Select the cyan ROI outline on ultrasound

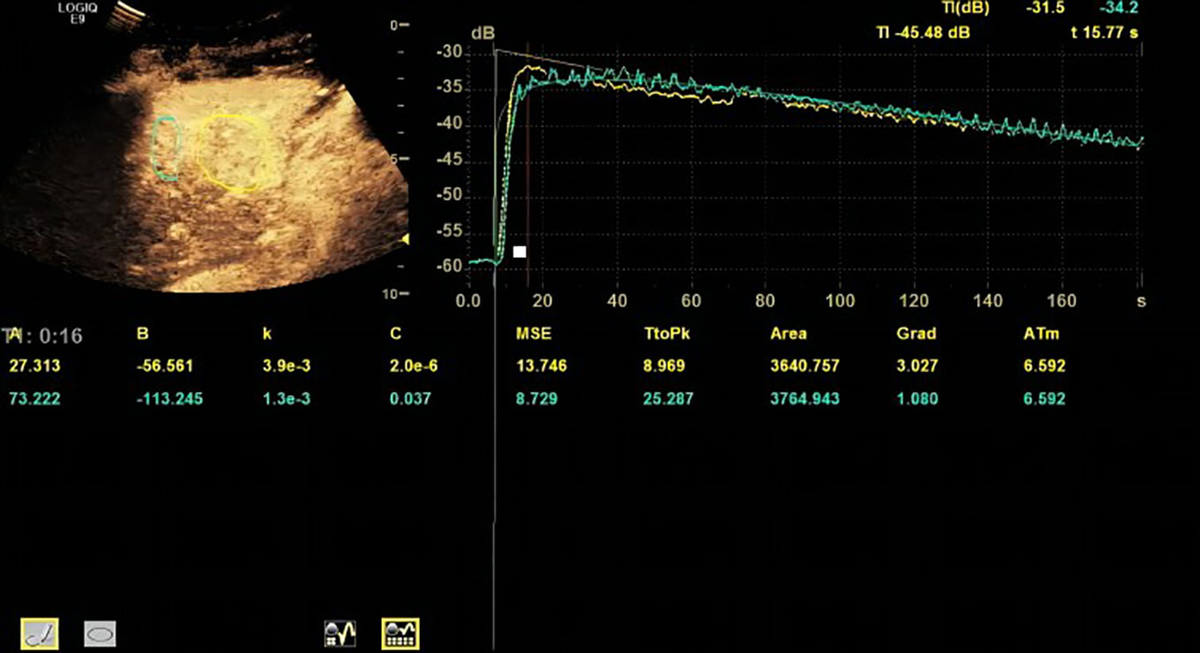click(x=166, y=148)
